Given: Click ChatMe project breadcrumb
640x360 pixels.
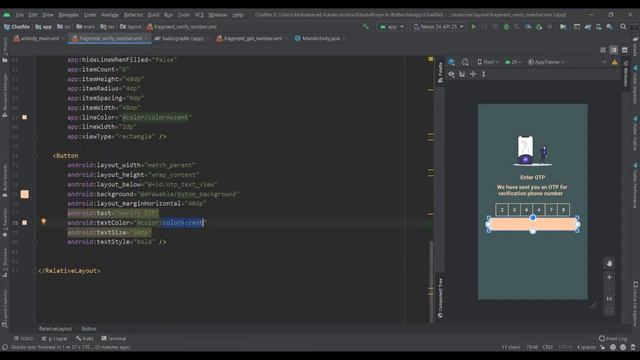Looking at the screenshot, I should 17,27.
